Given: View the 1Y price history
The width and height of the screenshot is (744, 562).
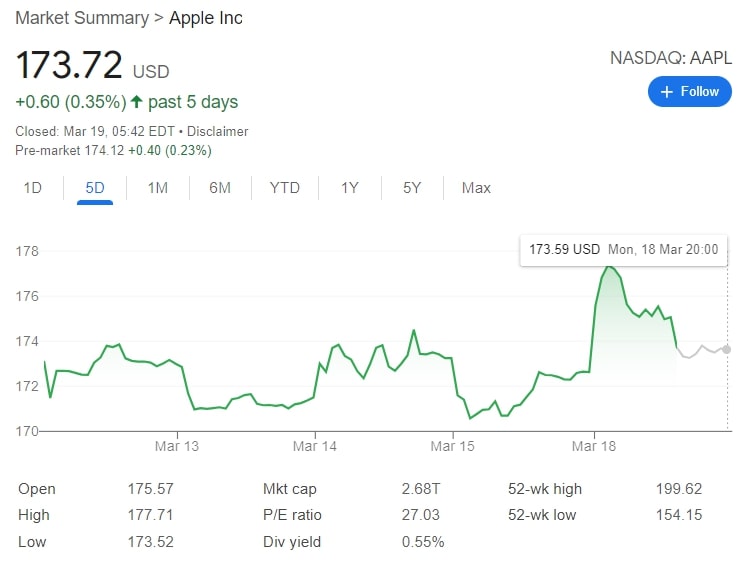Looking at the screenshot, I should (x=349, y=188).
